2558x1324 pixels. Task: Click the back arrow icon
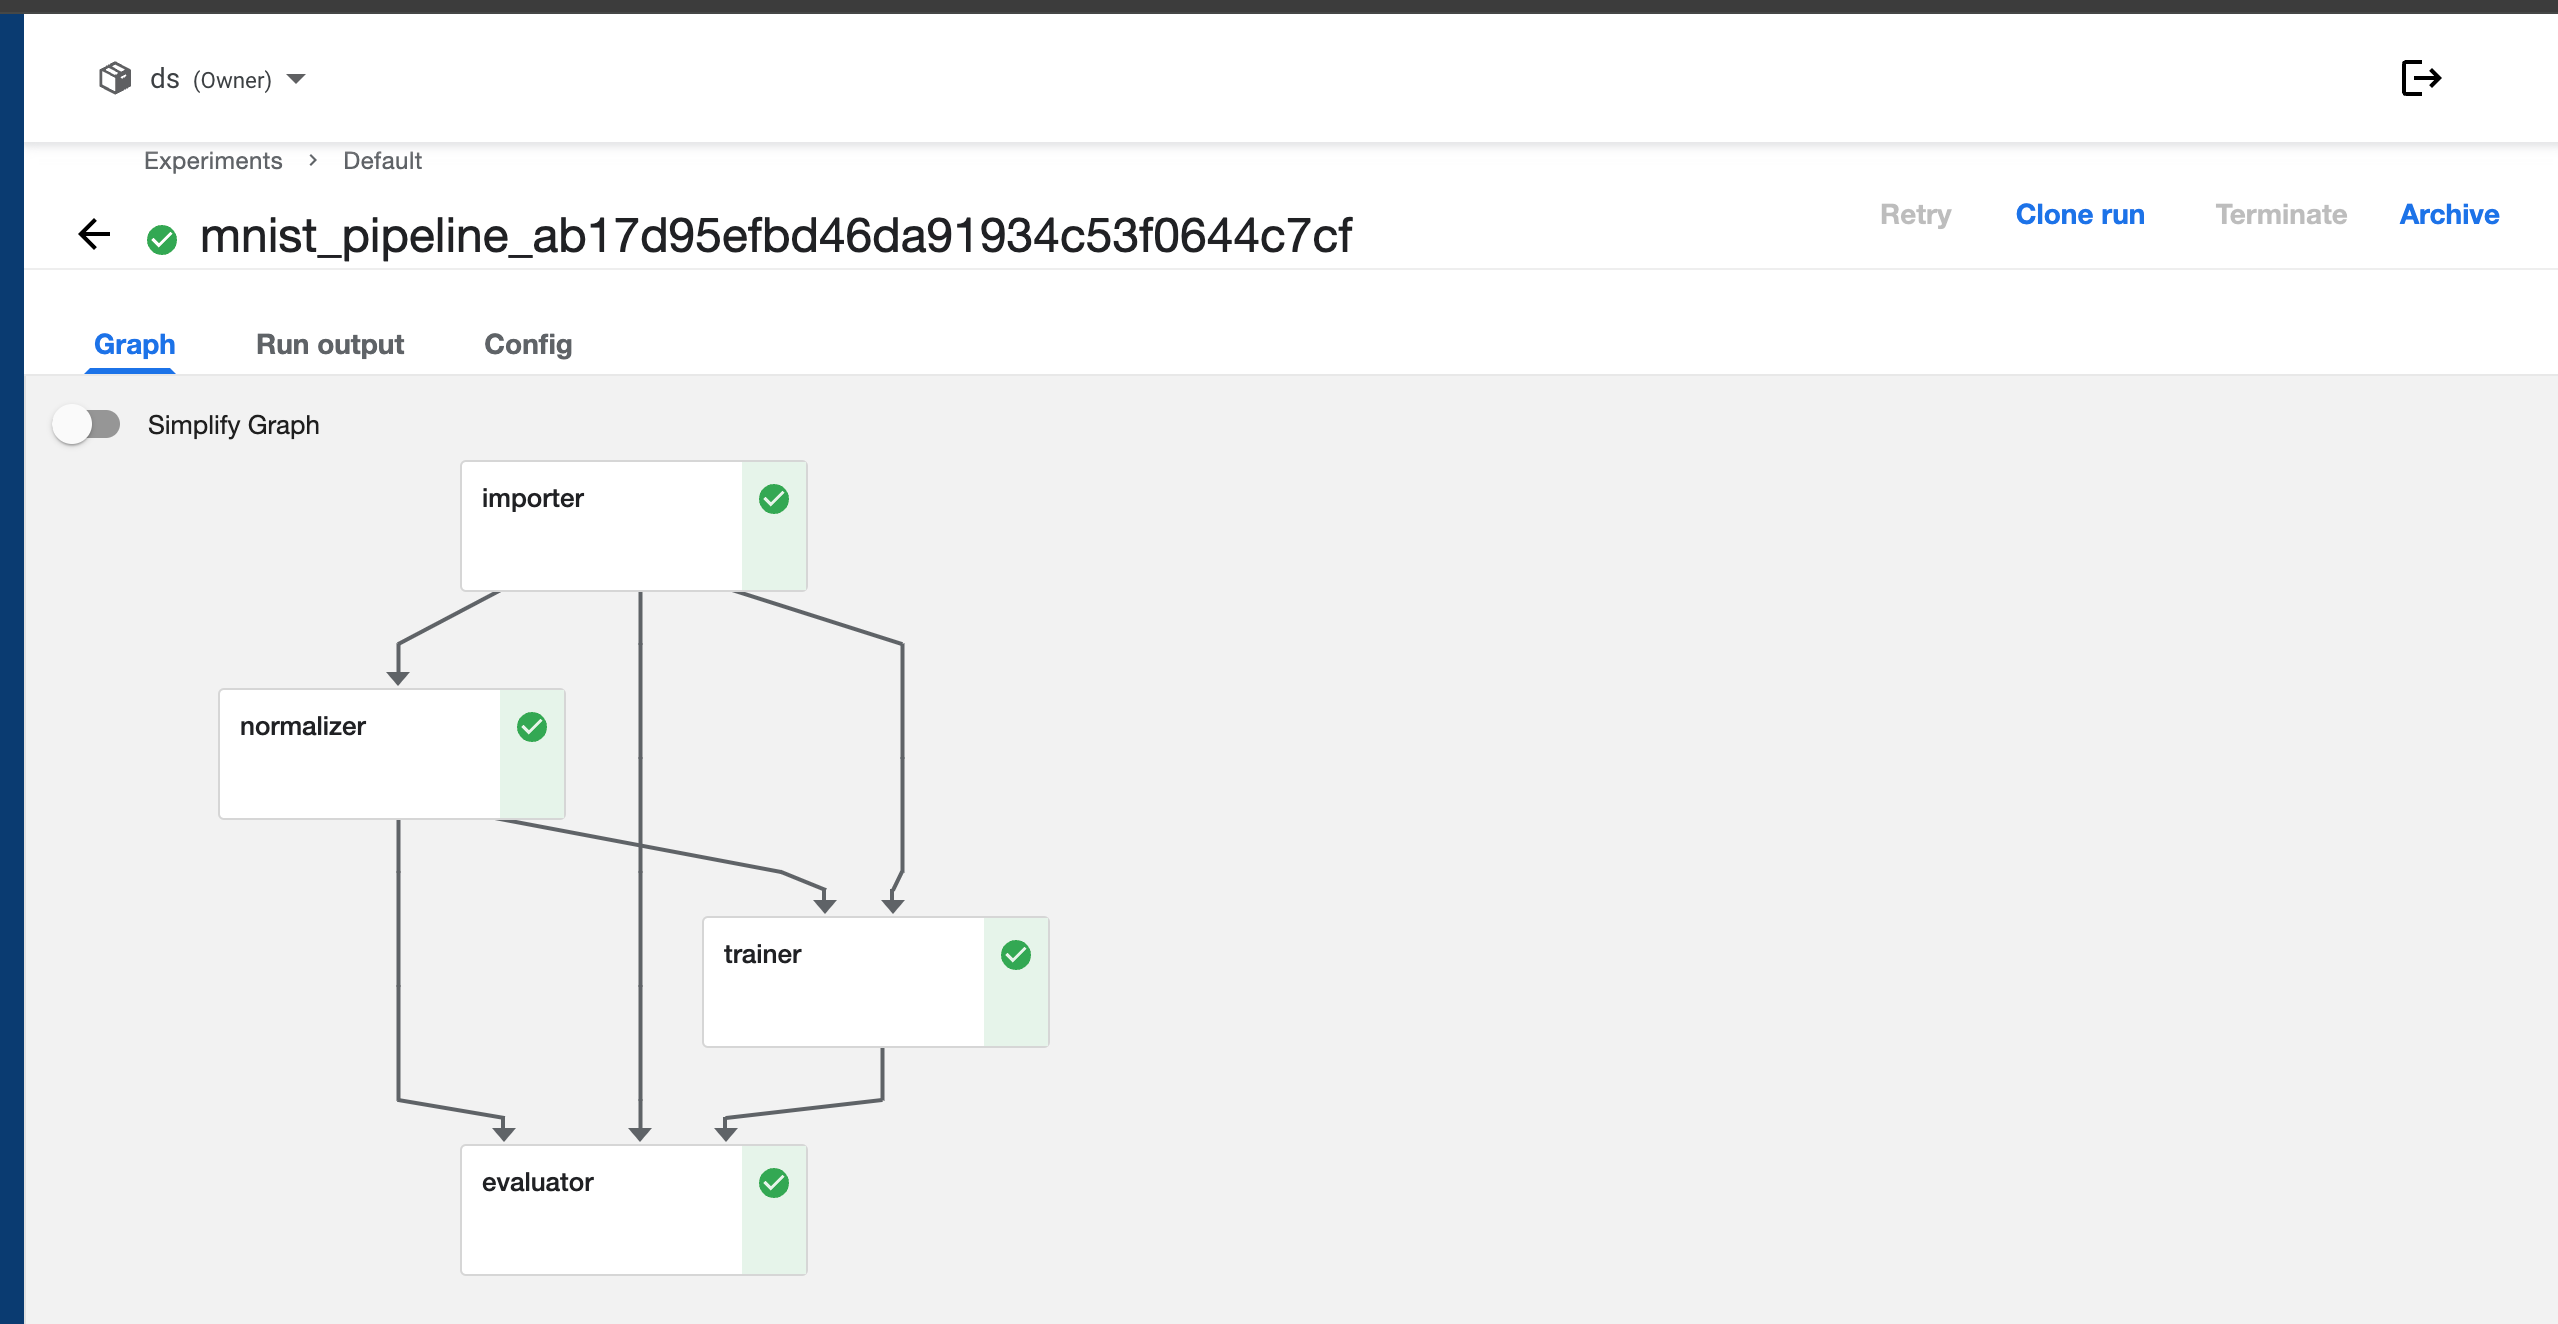tap(94, 235)
